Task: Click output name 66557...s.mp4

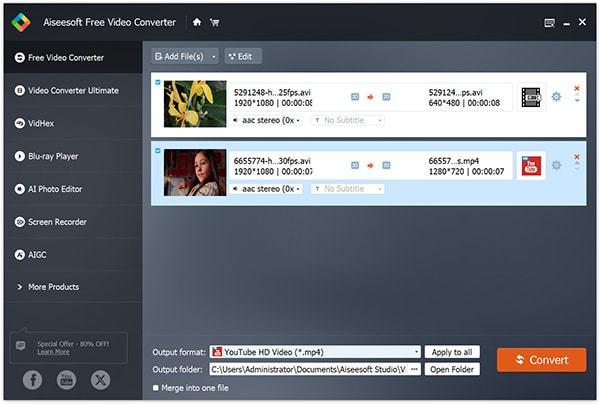Action: [x=453, y=161]
